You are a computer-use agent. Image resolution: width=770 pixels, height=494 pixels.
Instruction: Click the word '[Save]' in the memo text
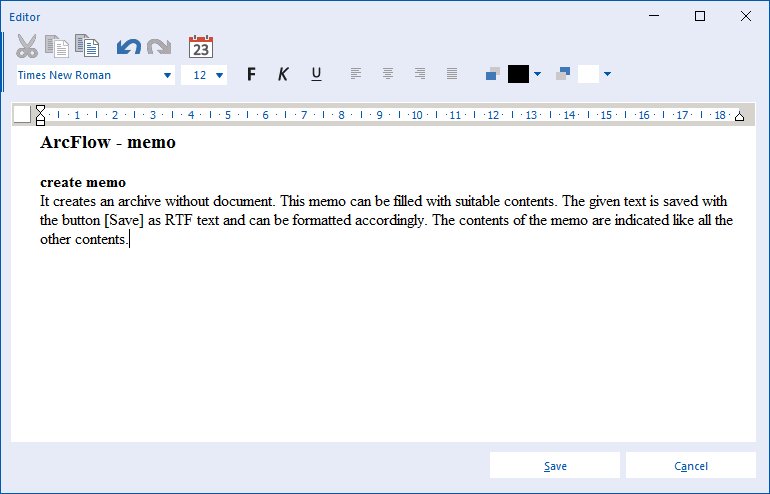(x=124, y=220)
